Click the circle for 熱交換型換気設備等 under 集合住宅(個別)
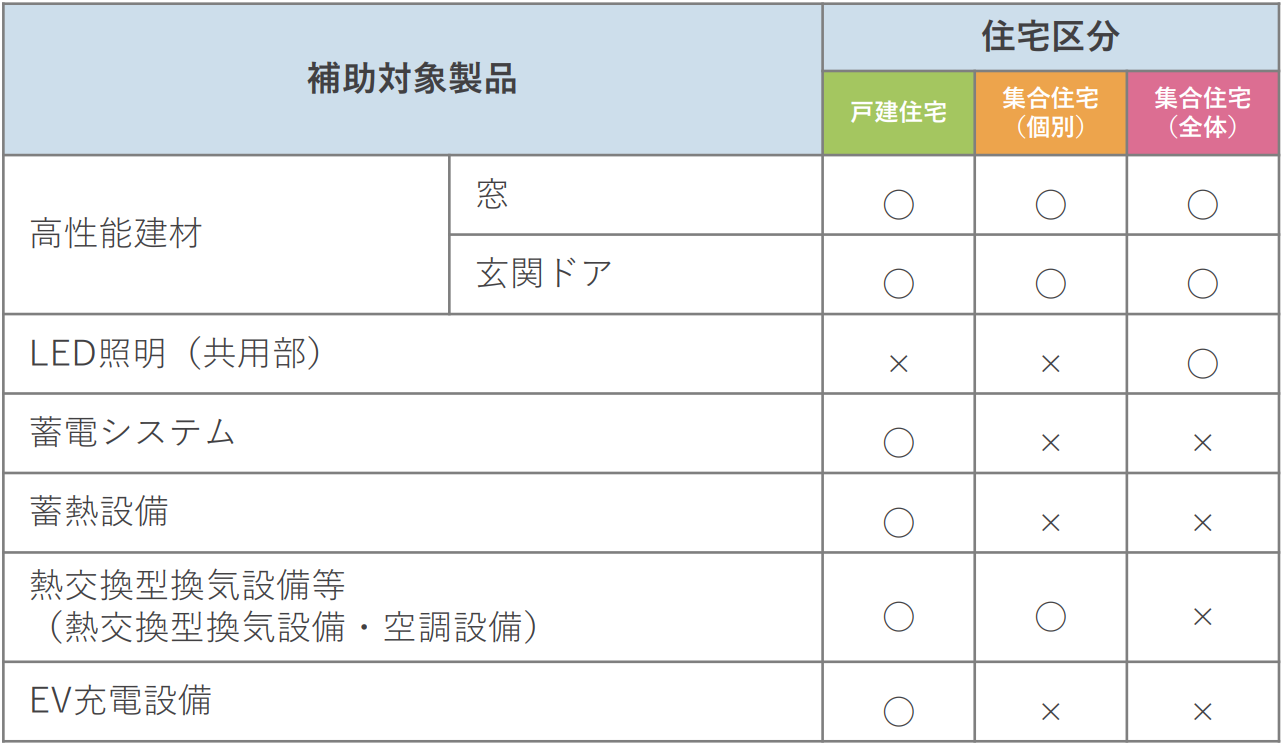Image resolution: width=1284 pixels, height=745 pixels. tap(1050, 616)
